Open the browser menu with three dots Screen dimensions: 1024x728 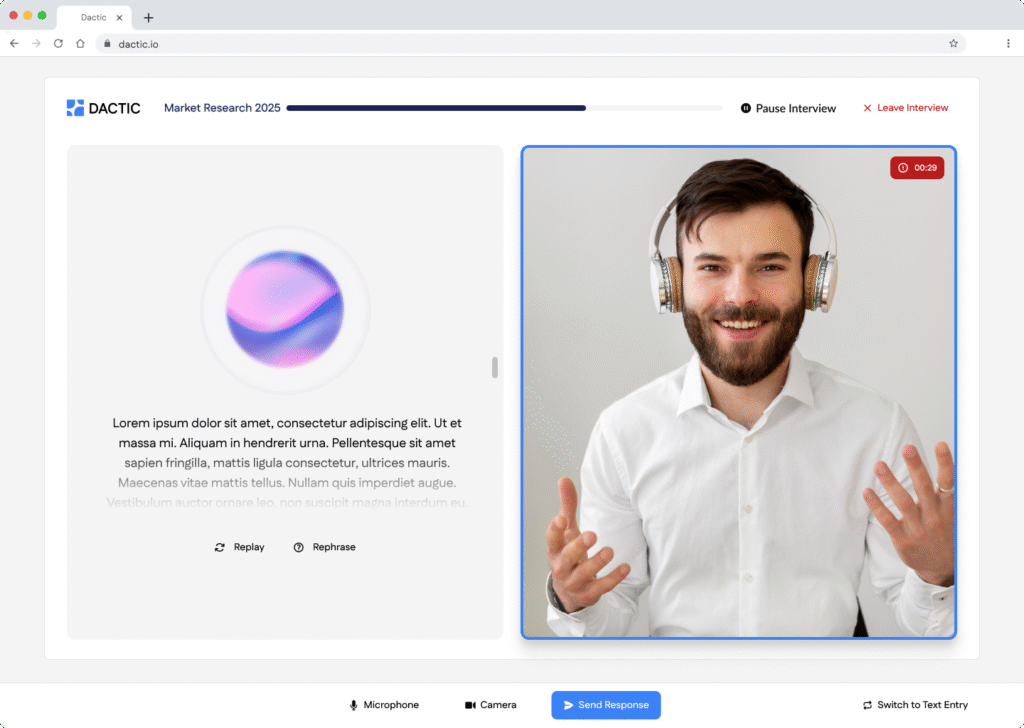click(1008, 43)
